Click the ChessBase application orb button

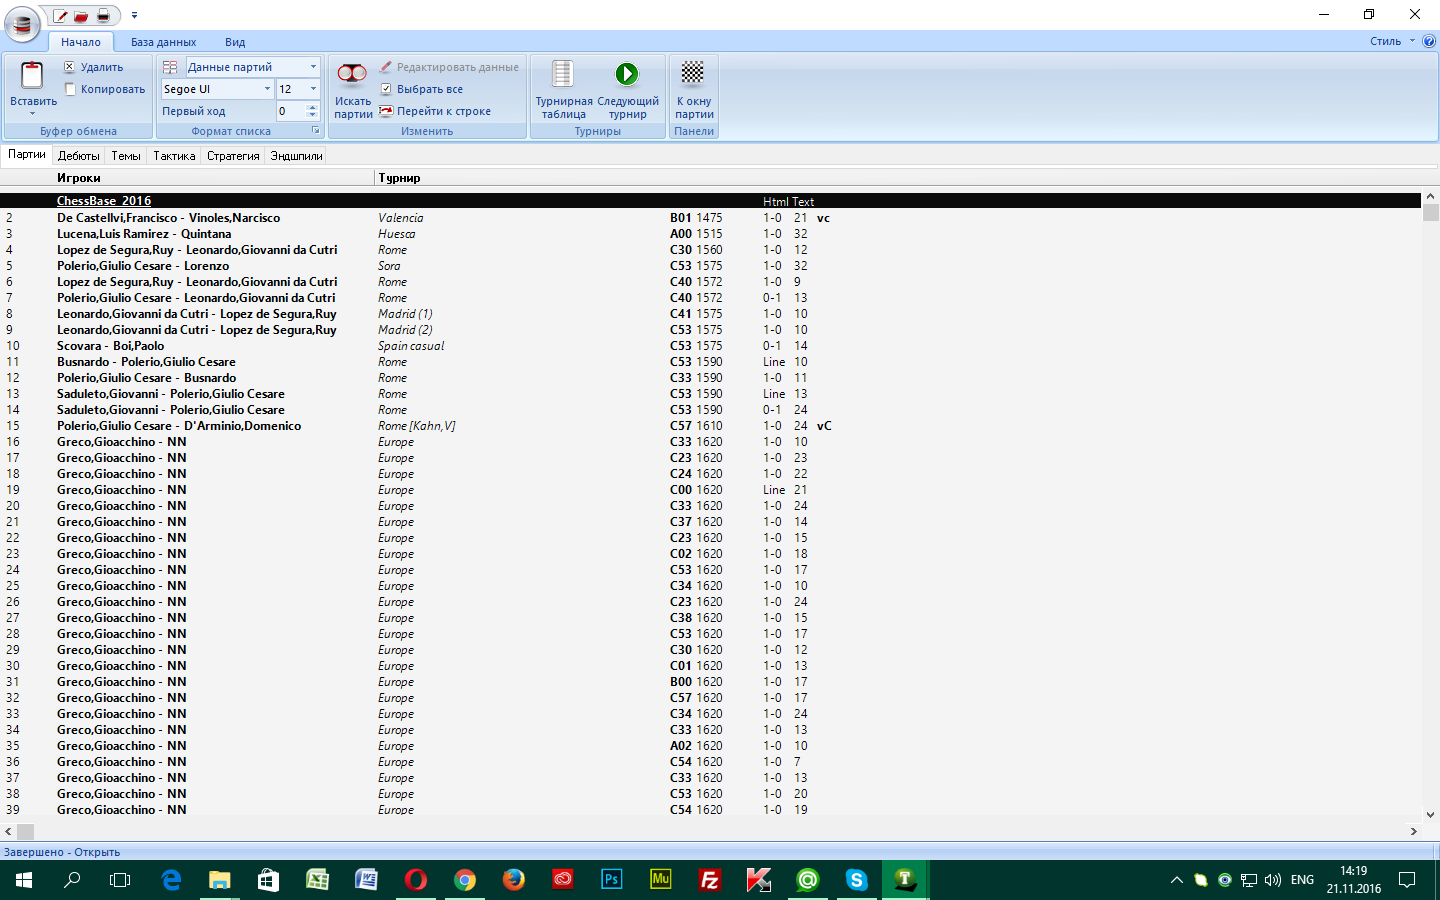(22, 24)
